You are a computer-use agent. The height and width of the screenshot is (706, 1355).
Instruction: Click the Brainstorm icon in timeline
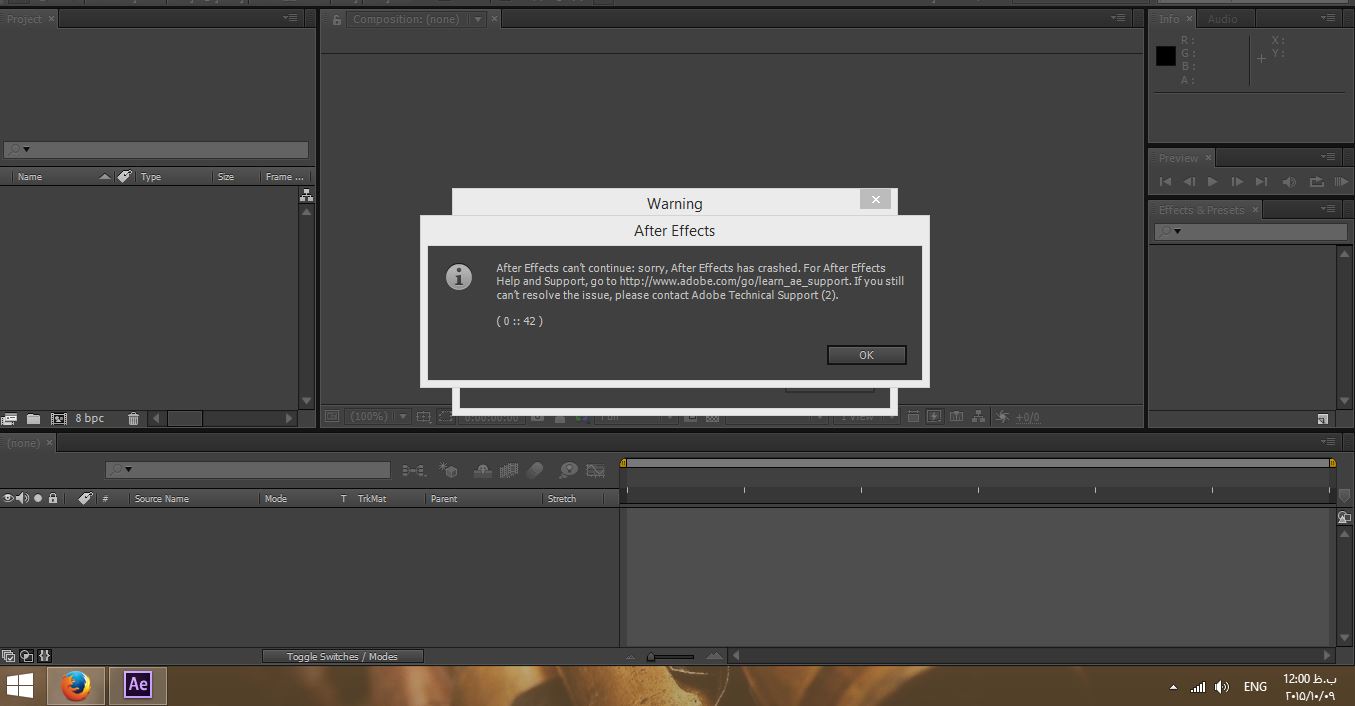click(568, 469)
